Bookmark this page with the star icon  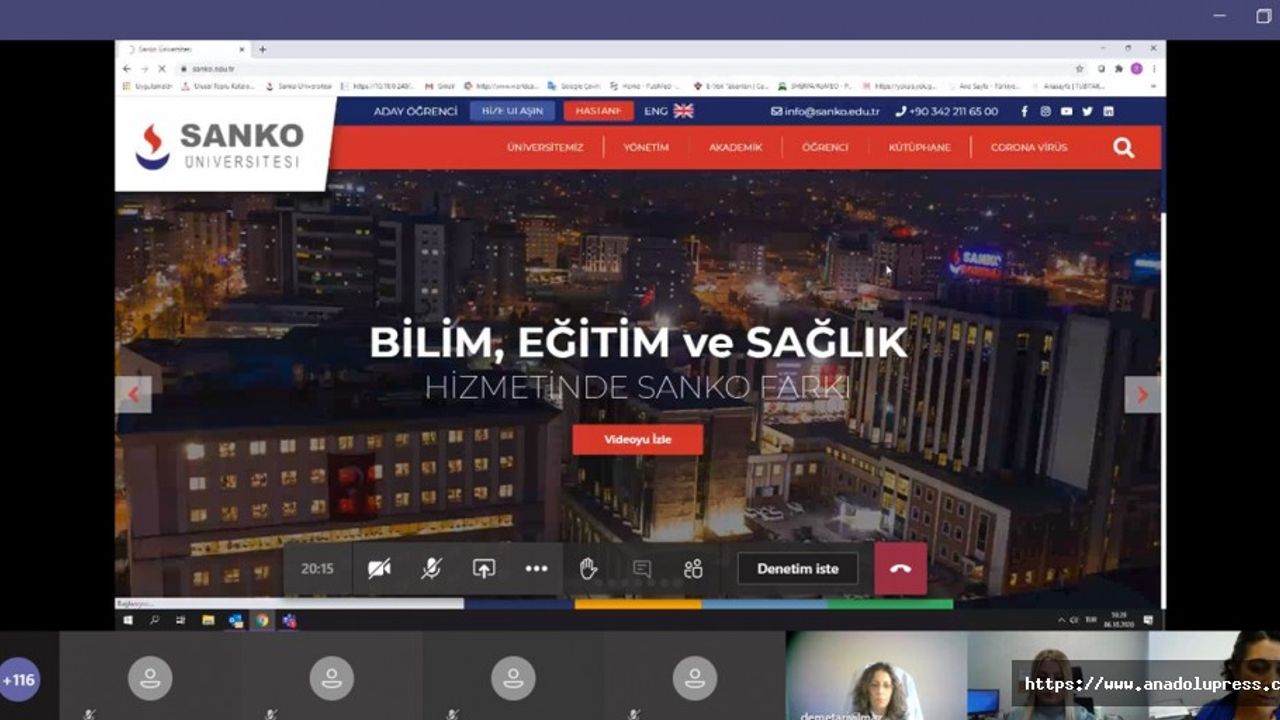point(1079,68)
